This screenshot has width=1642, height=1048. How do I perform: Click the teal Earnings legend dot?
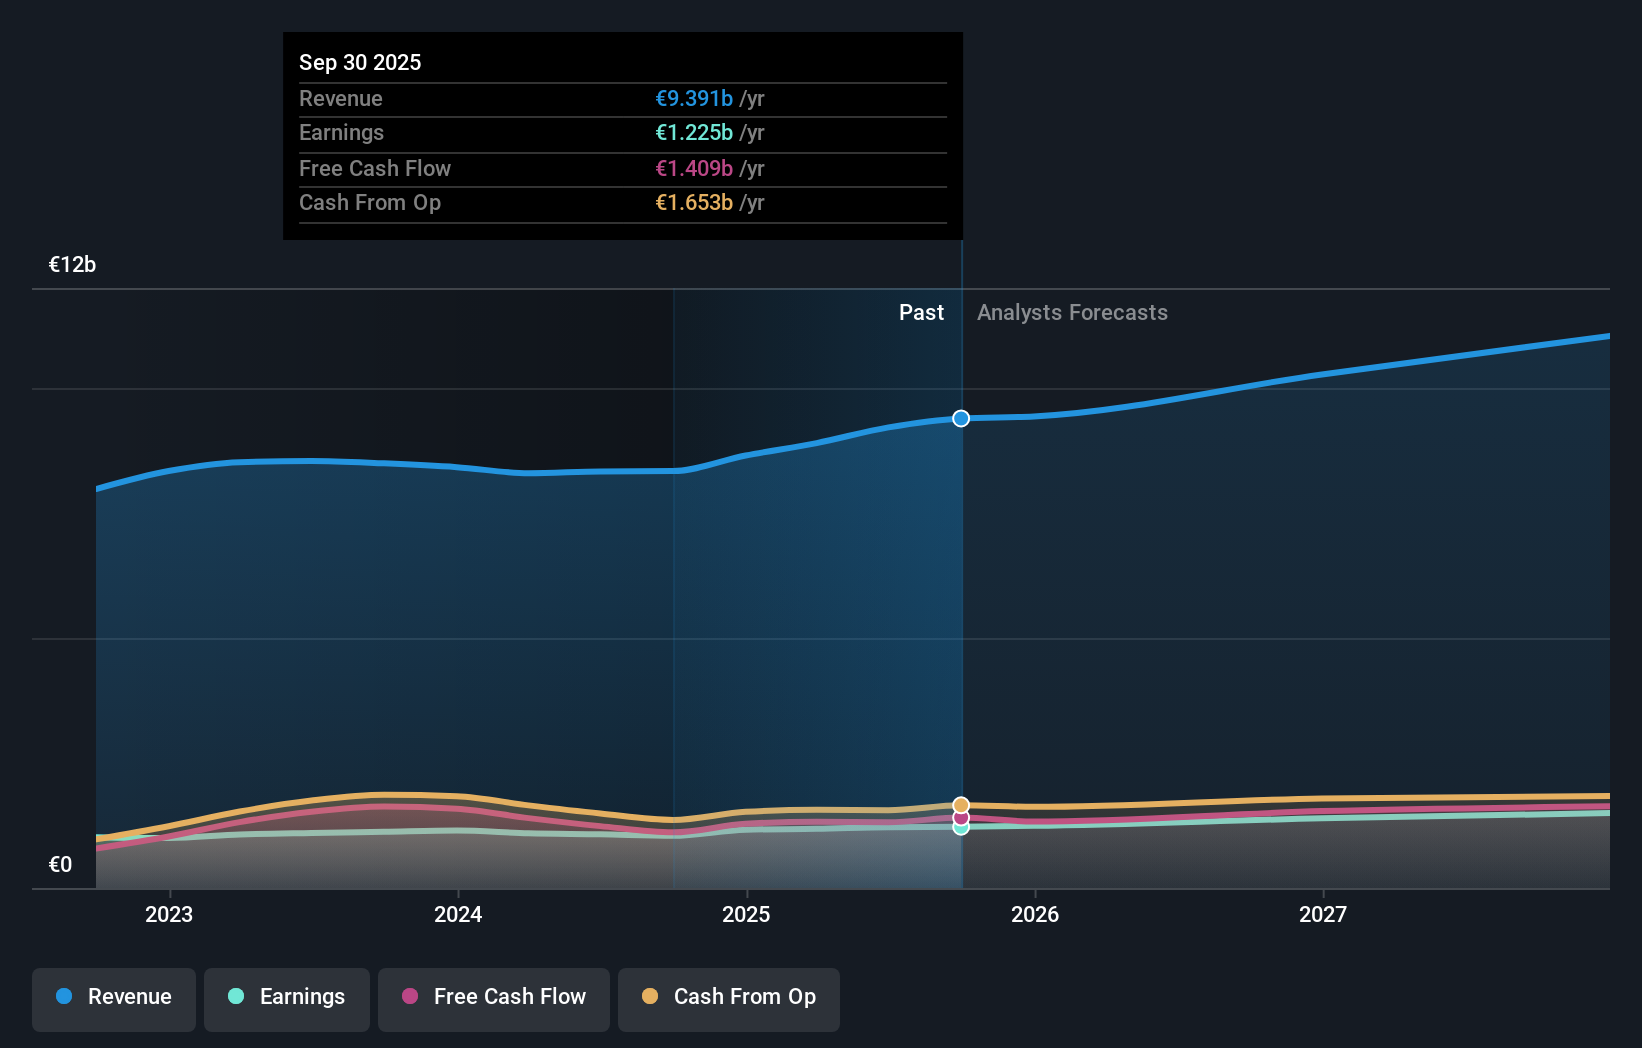click(x=234, y=997)
